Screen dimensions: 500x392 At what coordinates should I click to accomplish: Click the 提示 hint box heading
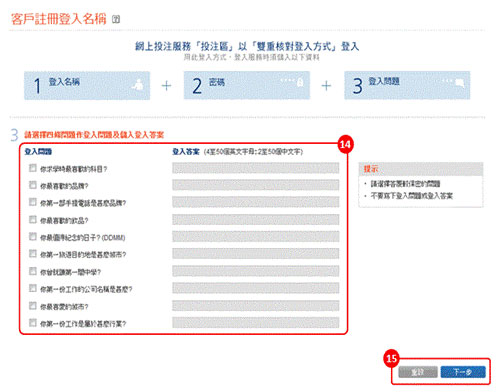(x=371, y=169)
